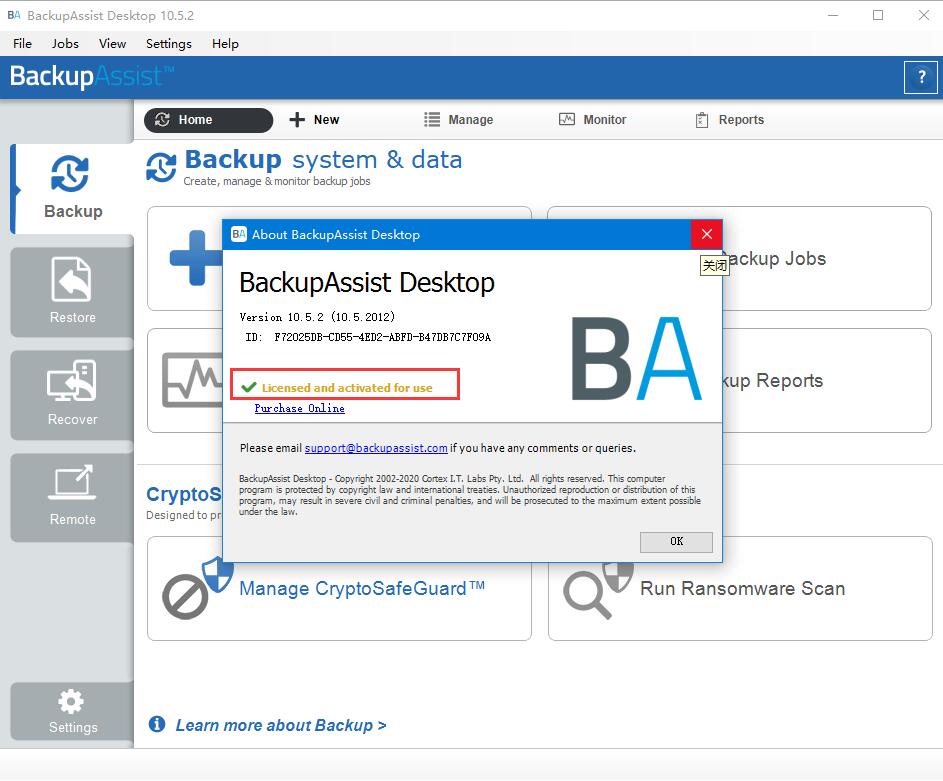Viewport: 943px width, 781px height.
Task: Open the Settings menu in menu bar
Action: pyautogui.click(x=168, y=43)
